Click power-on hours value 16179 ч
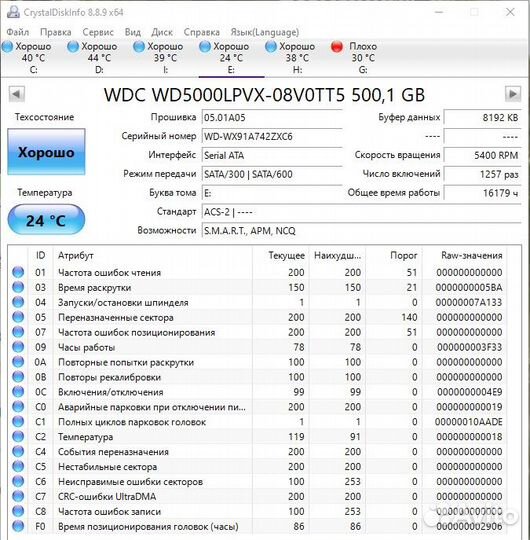The width and height of the screenshot is (530, 540). click(482, 193)
